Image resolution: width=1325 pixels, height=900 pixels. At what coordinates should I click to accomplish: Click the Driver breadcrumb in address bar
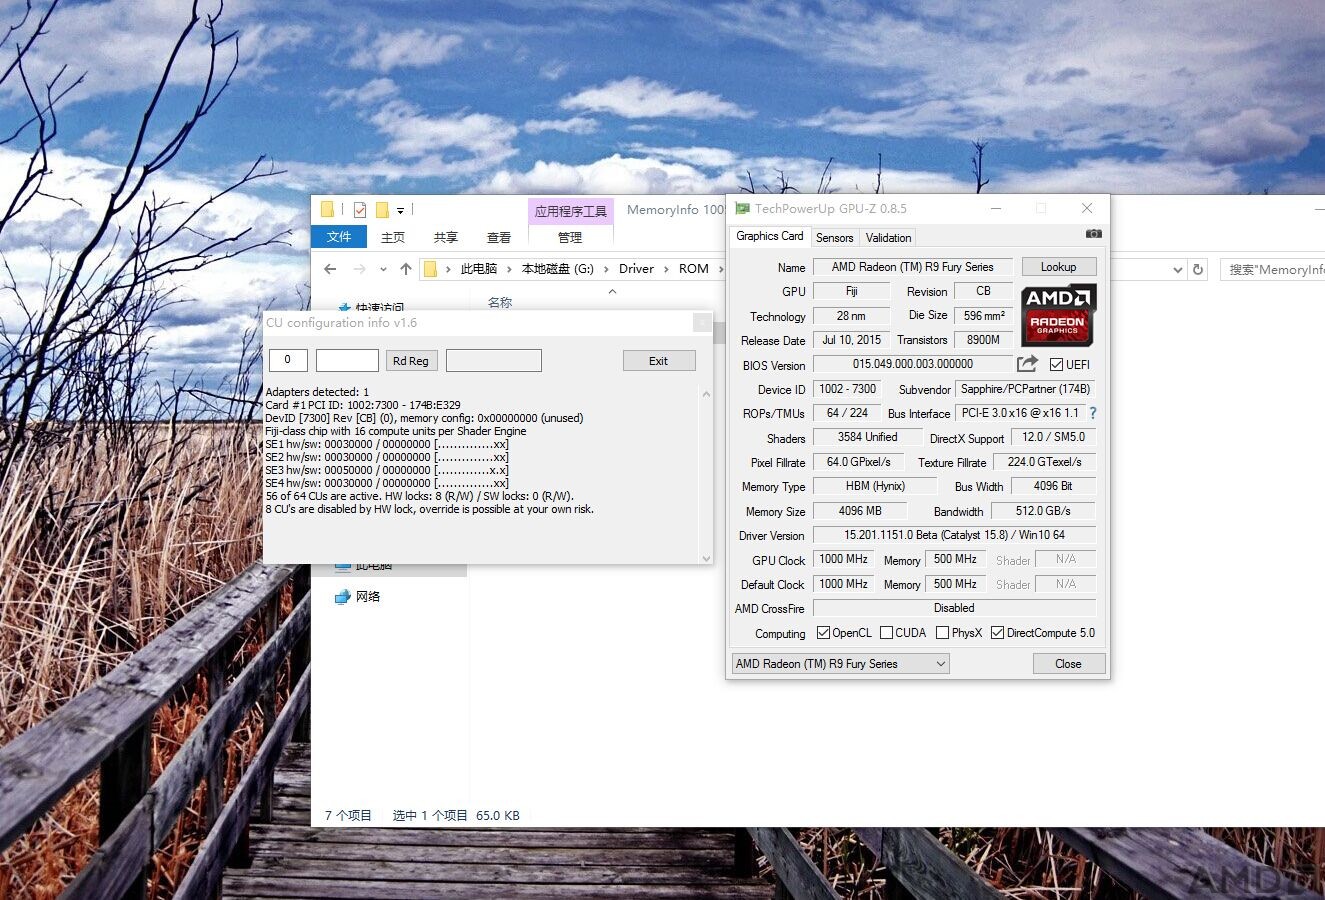[x=636, y=269]
